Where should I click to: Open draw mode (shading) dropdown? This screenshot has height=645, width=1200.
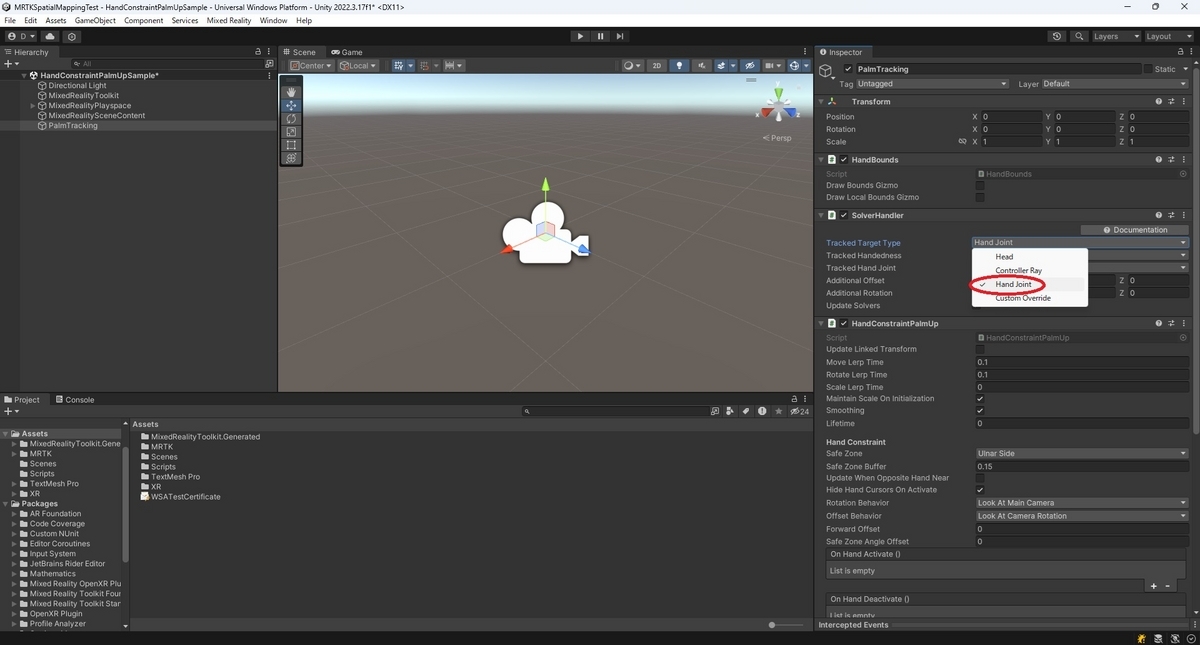[x=632, y=66]
